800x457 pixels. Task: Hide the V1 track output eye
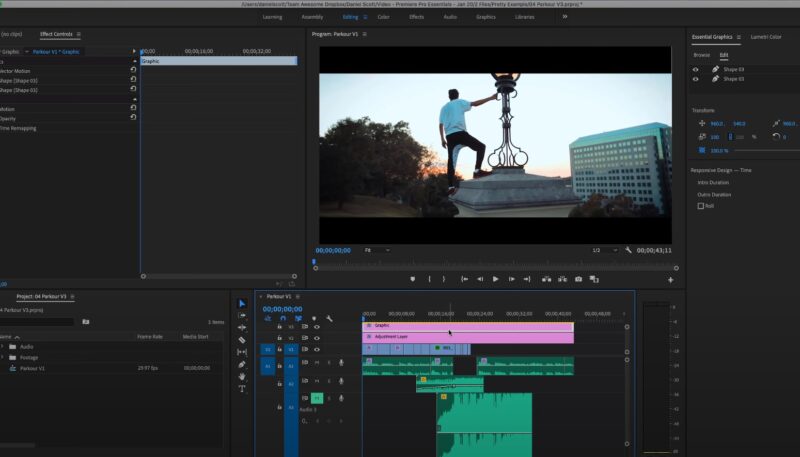click(317, 349)
